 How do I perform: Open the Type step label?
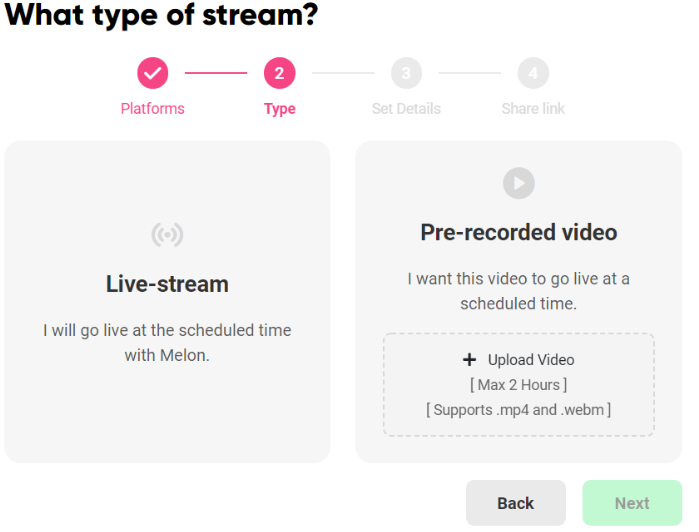click(x=279, y=109)
